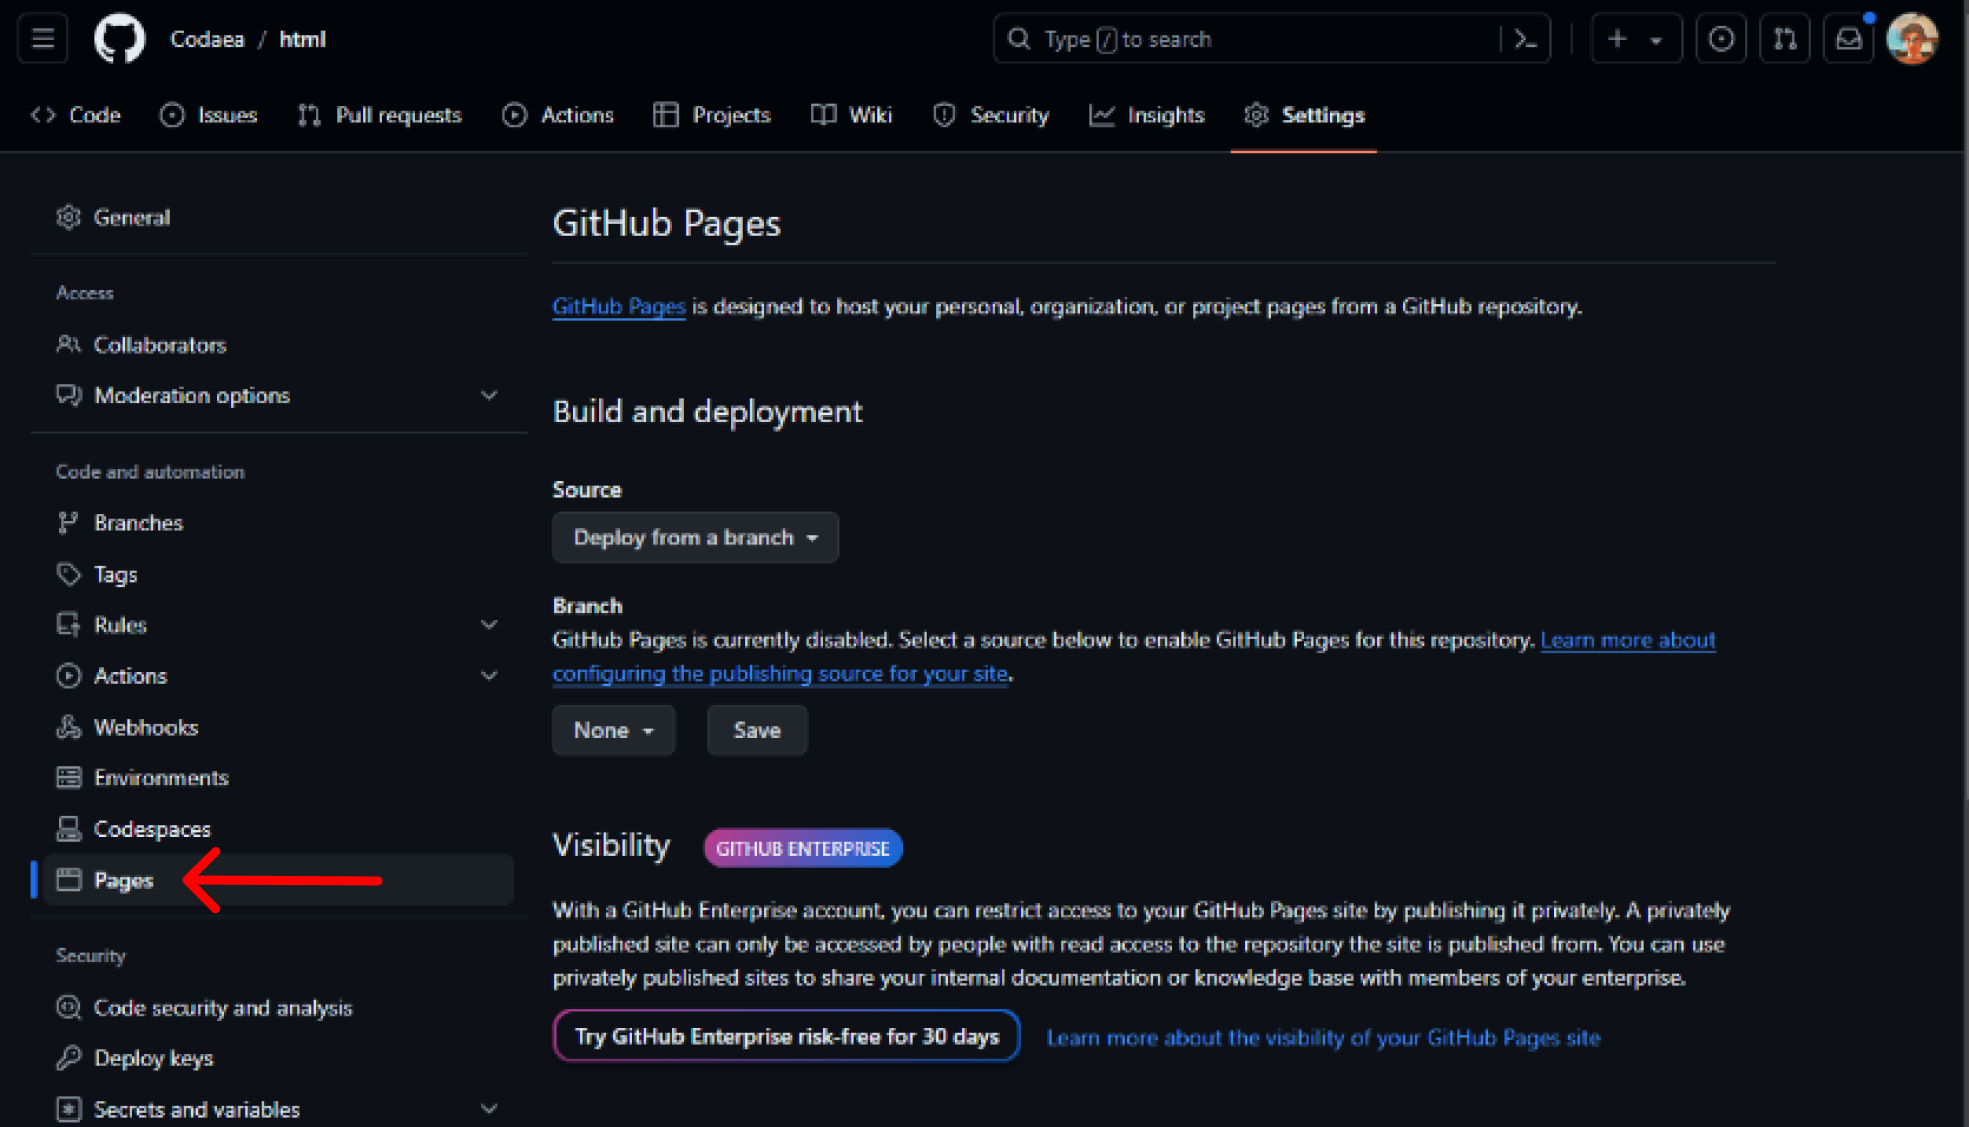Click the Save button
1969x1127 pixels.
[757, 730]
